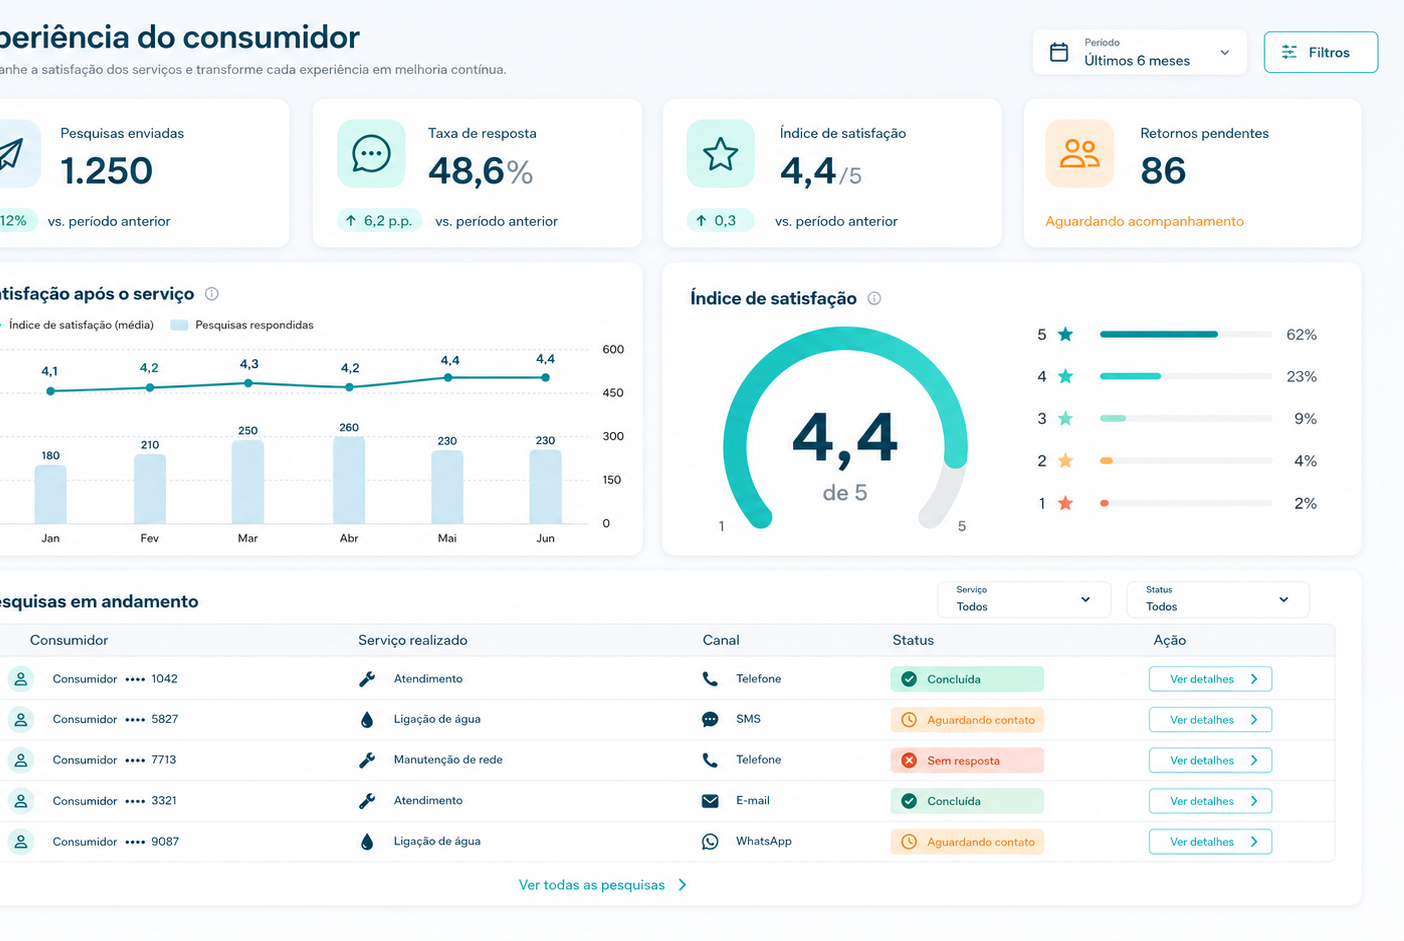Click the Jun line point labeled 4,4
The width and height of the screenshot is (1404, 941).
tap(545, 378)
